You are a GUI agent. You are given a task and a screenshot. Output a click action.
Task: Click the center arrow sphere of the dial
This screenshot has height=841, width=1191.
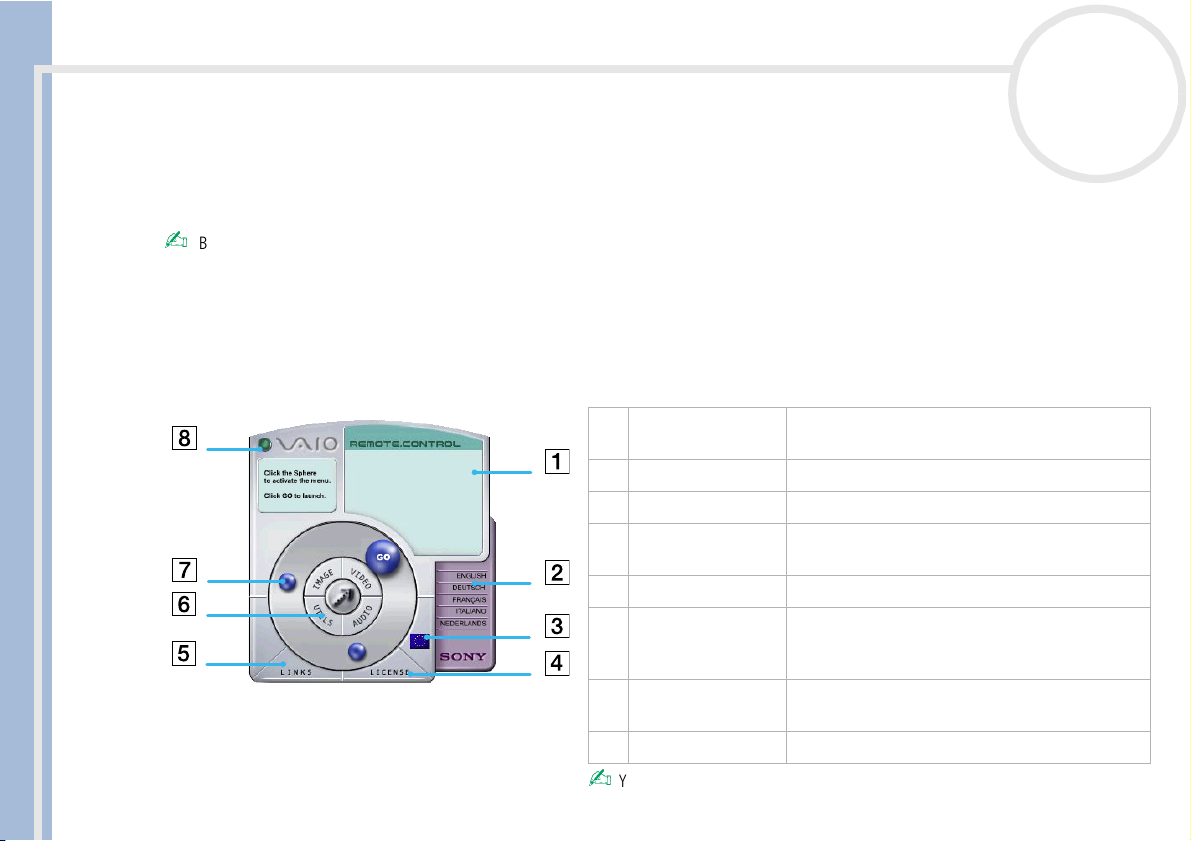click(343, 597)
